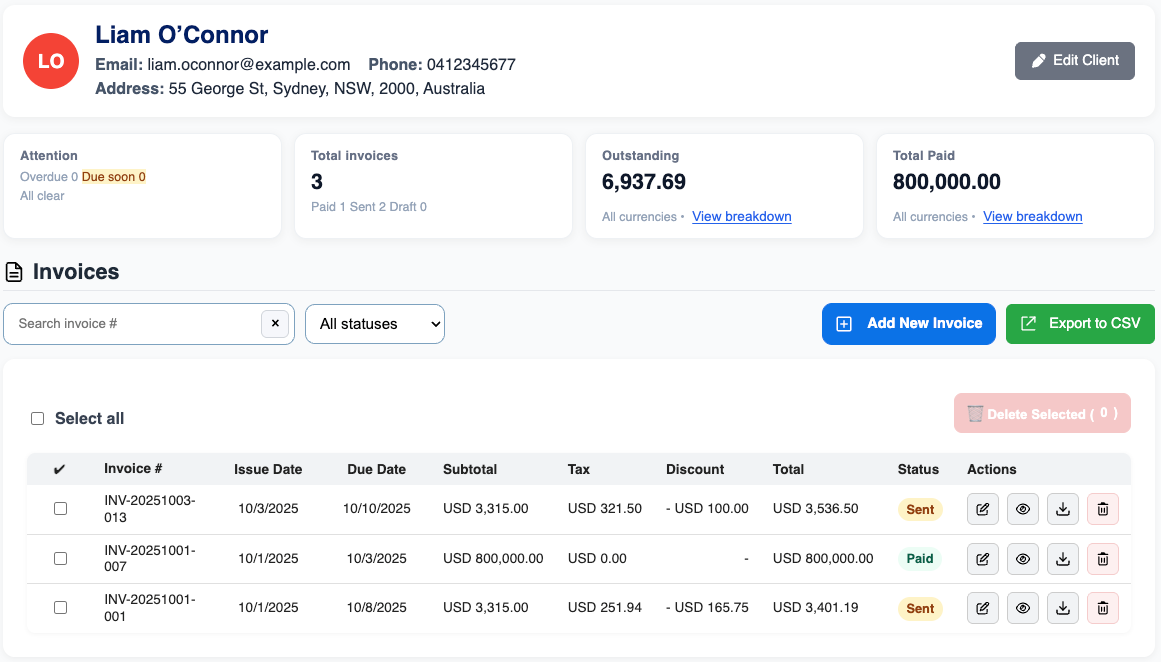Edit invoice INV-20251003-013 using pencil icon

[982, 509]
